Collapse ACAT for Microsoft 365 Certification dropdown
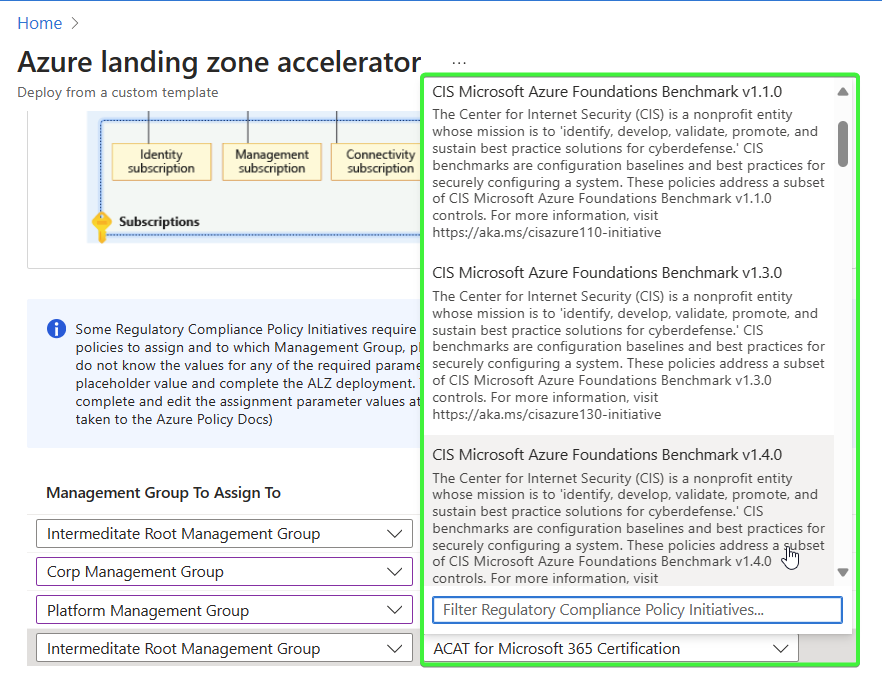This screenshot has height=699, width=882. [x=611, y=648]
